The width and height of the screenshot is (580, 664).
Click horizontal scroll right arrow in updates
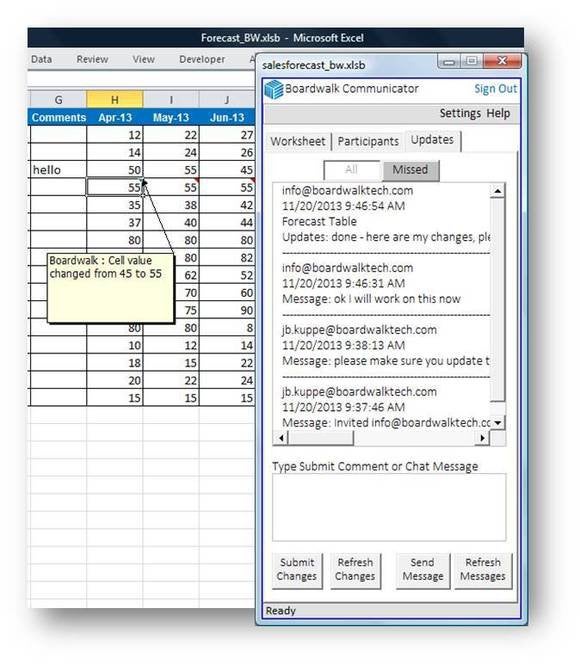click(482, 438)
